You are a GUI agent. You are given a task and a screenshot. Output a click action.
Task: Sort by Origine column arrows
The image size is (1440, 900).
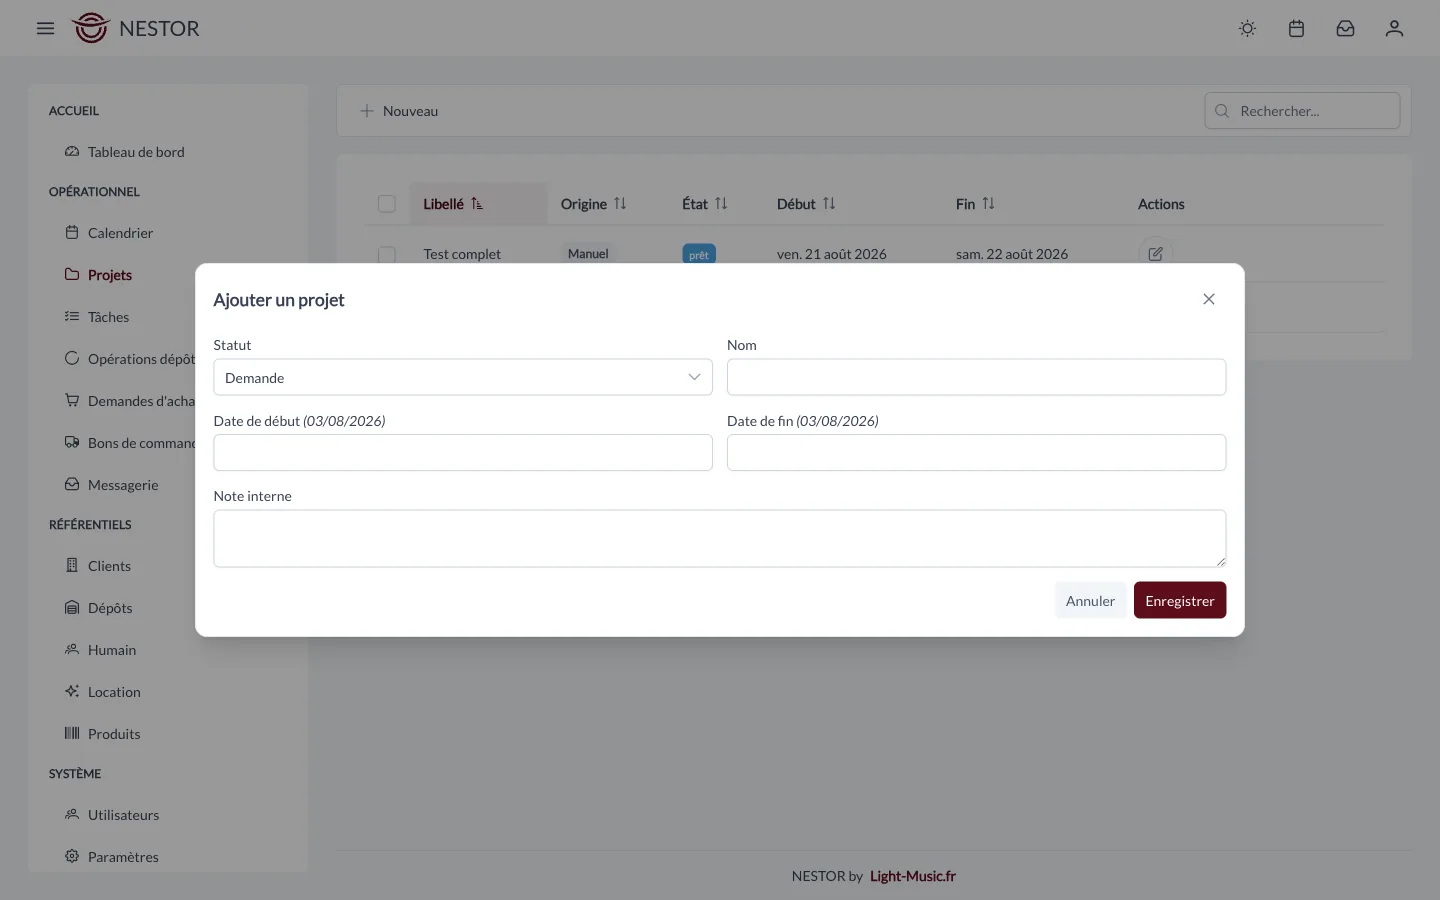point(620,204)
